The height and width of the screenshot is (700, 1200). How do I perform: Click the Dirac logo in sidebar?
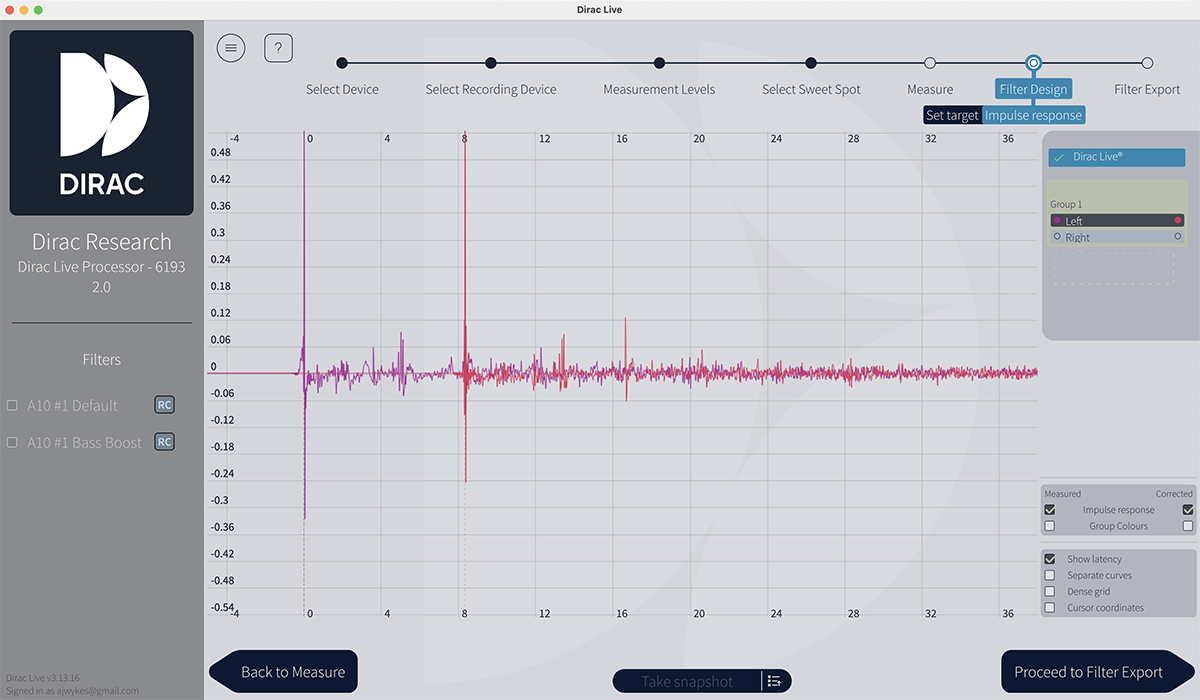click(x=102, y=123)
